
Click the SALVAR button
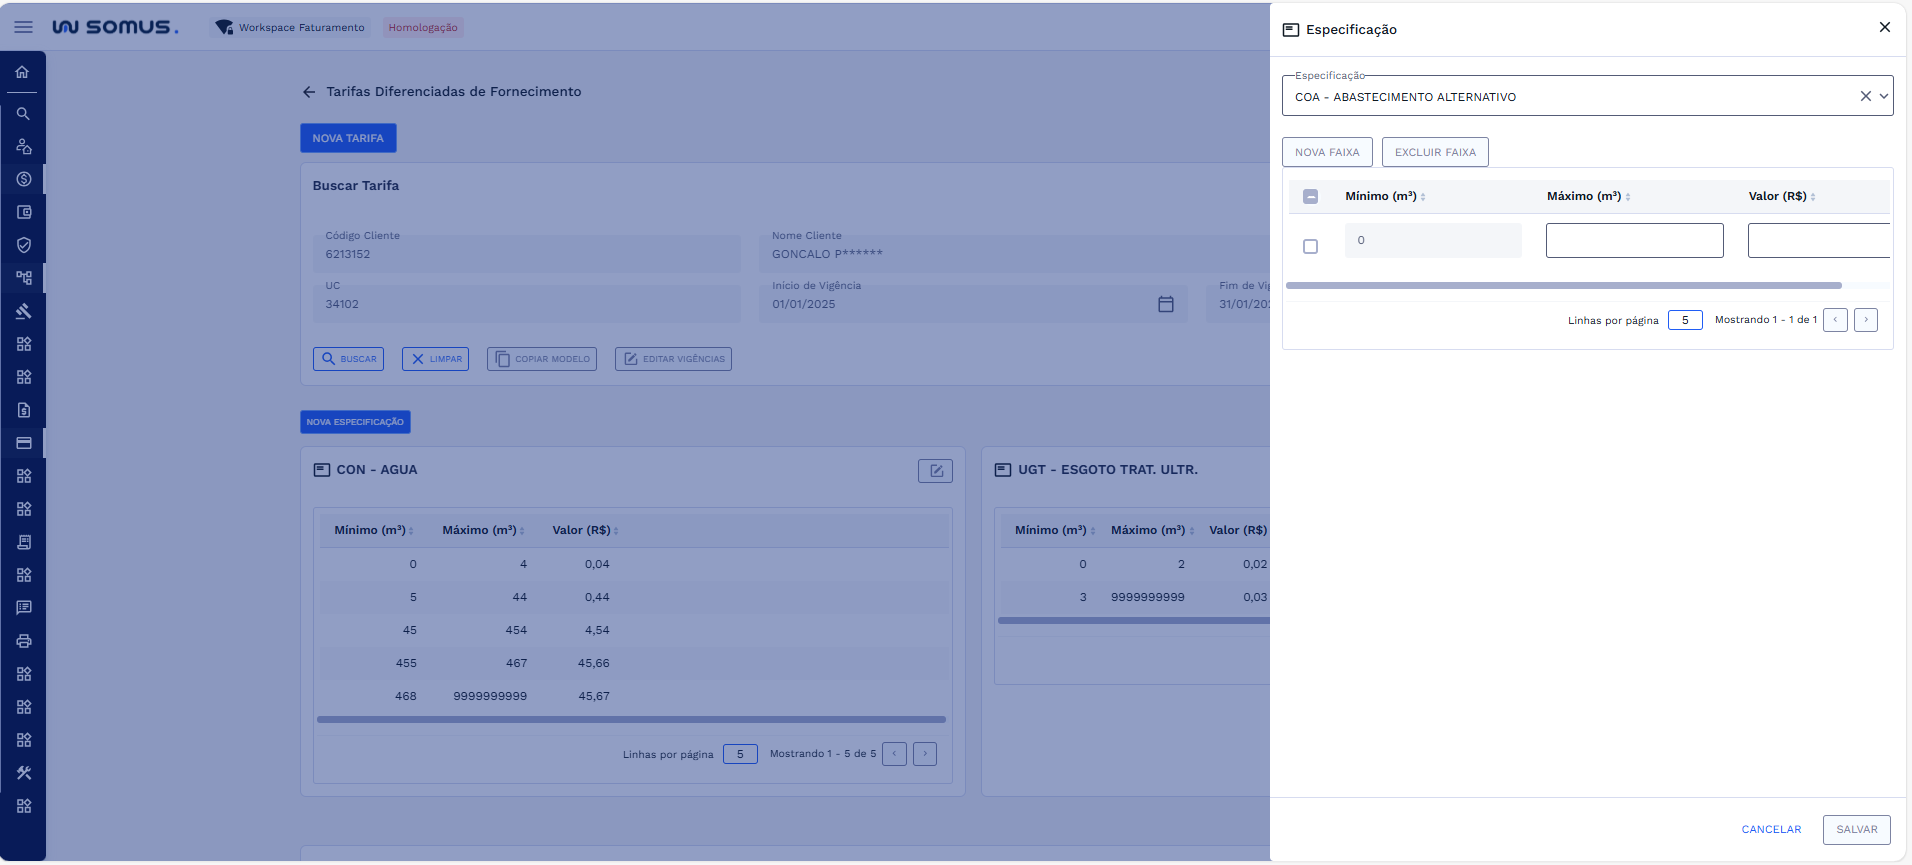(x=1856, y=830)
